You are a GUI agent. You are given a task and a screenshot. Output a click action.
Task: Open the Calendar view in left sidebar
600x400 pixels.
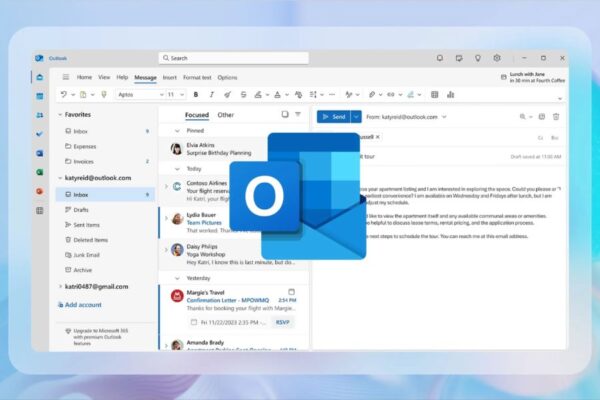pos(40,96)
